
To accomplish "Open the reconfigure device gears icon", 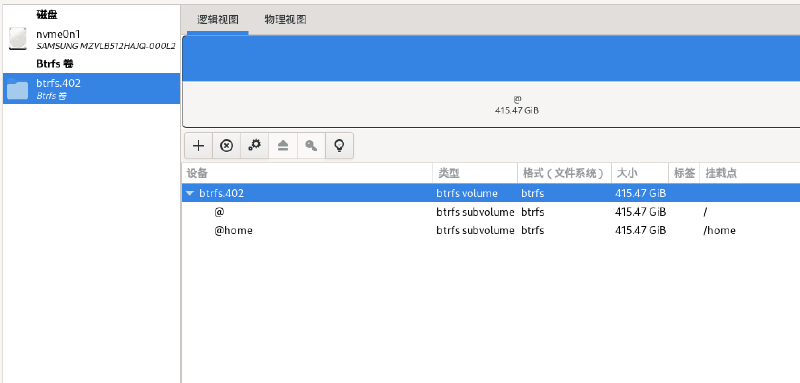I will pyautogui.click(x=255, y=146).
